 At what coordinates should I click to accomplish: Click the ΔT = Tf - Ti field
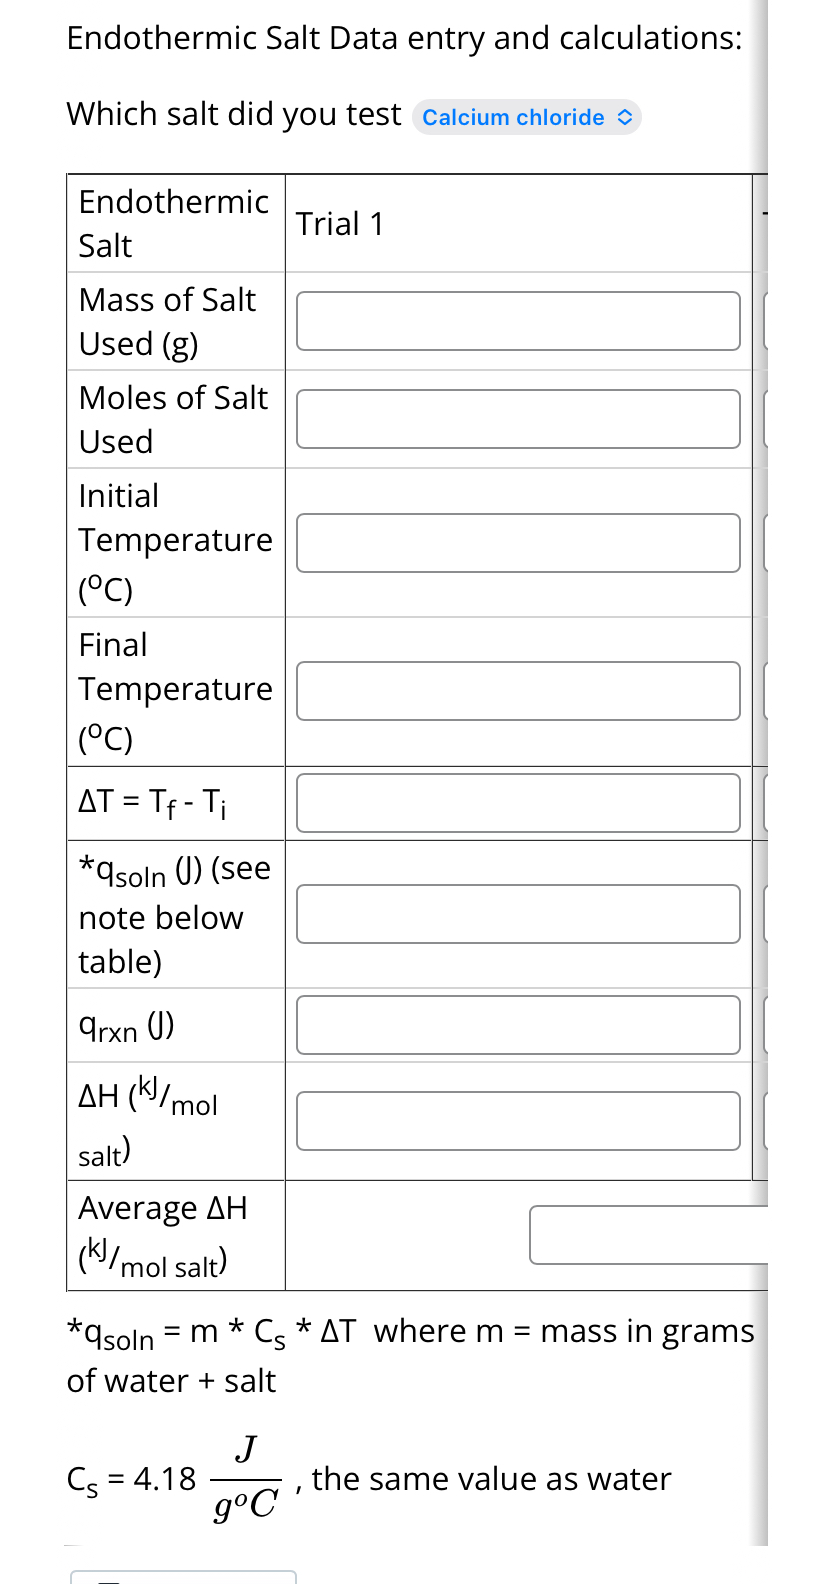click(517, 802)
